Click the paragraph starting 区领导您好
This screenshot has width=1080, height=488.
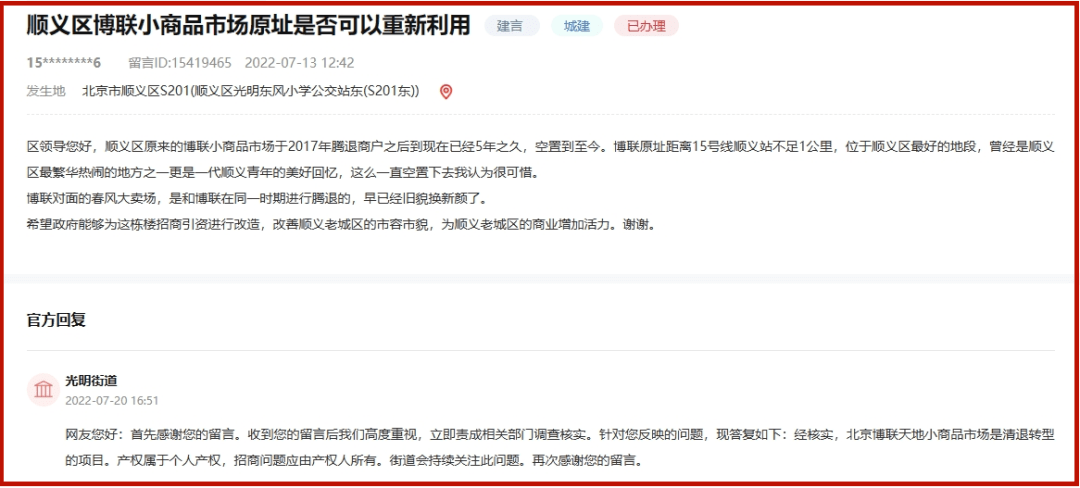click(x=541, y=160)
